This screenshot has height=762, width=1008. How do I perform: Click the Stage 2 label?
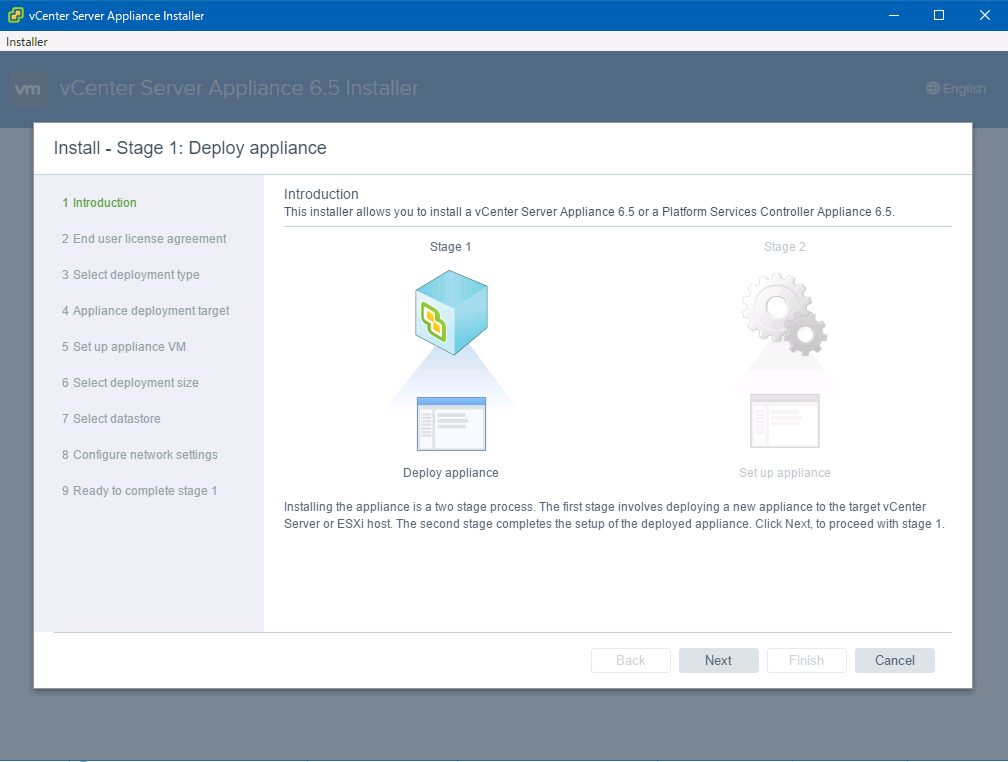(784, 247)
